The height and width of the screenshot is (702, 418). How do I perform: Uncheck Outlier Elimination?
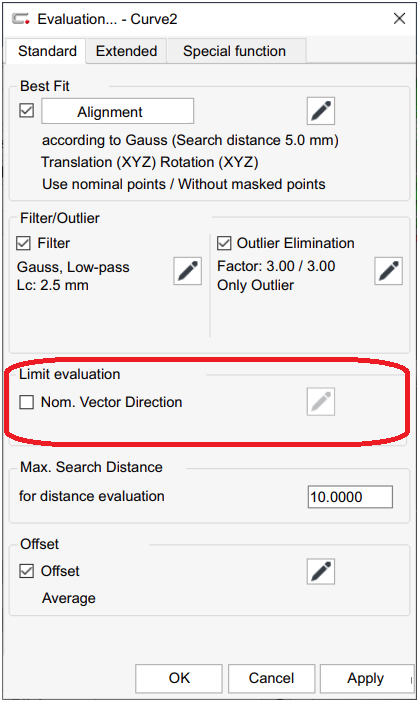[x=224, y=243]
